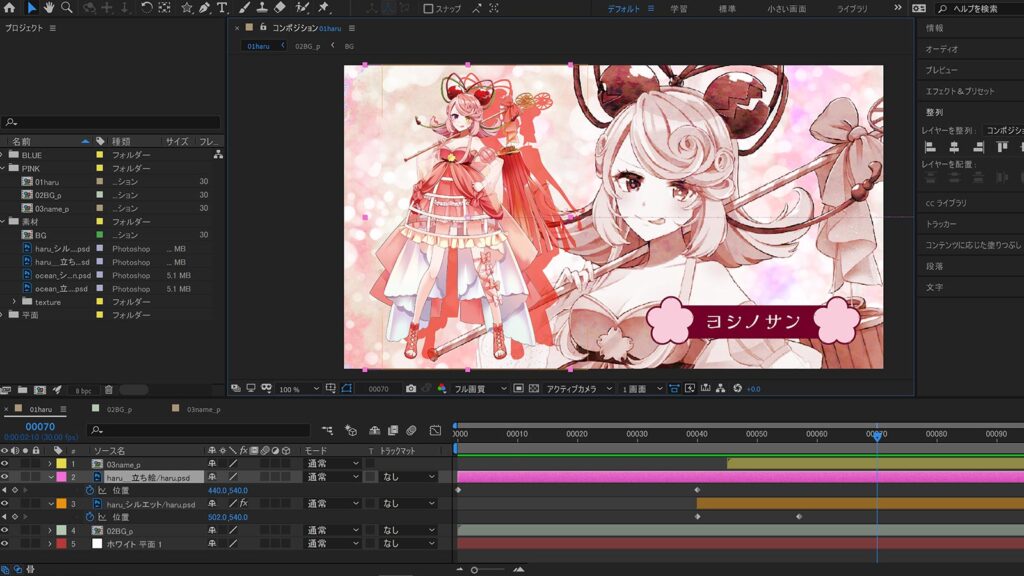Select the Brush tool

tap(244, 8)
